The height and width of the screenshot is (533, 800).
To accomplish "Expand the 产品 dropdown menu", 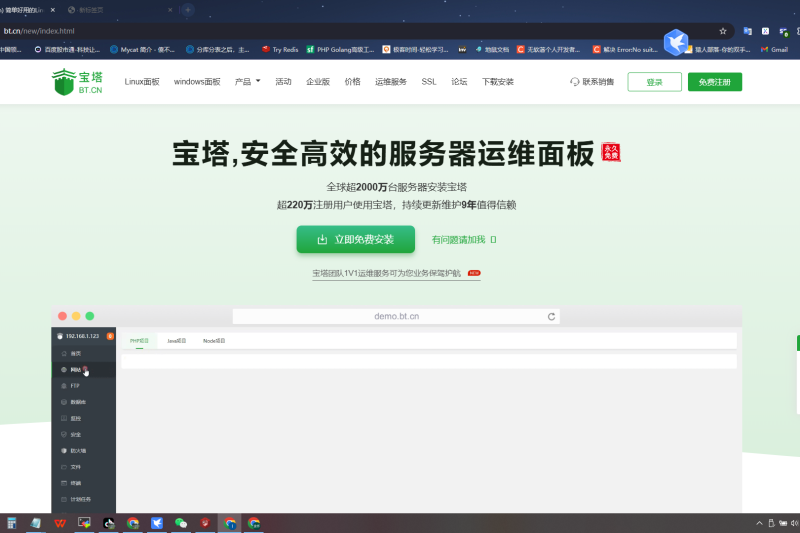I will coord(247,82).
